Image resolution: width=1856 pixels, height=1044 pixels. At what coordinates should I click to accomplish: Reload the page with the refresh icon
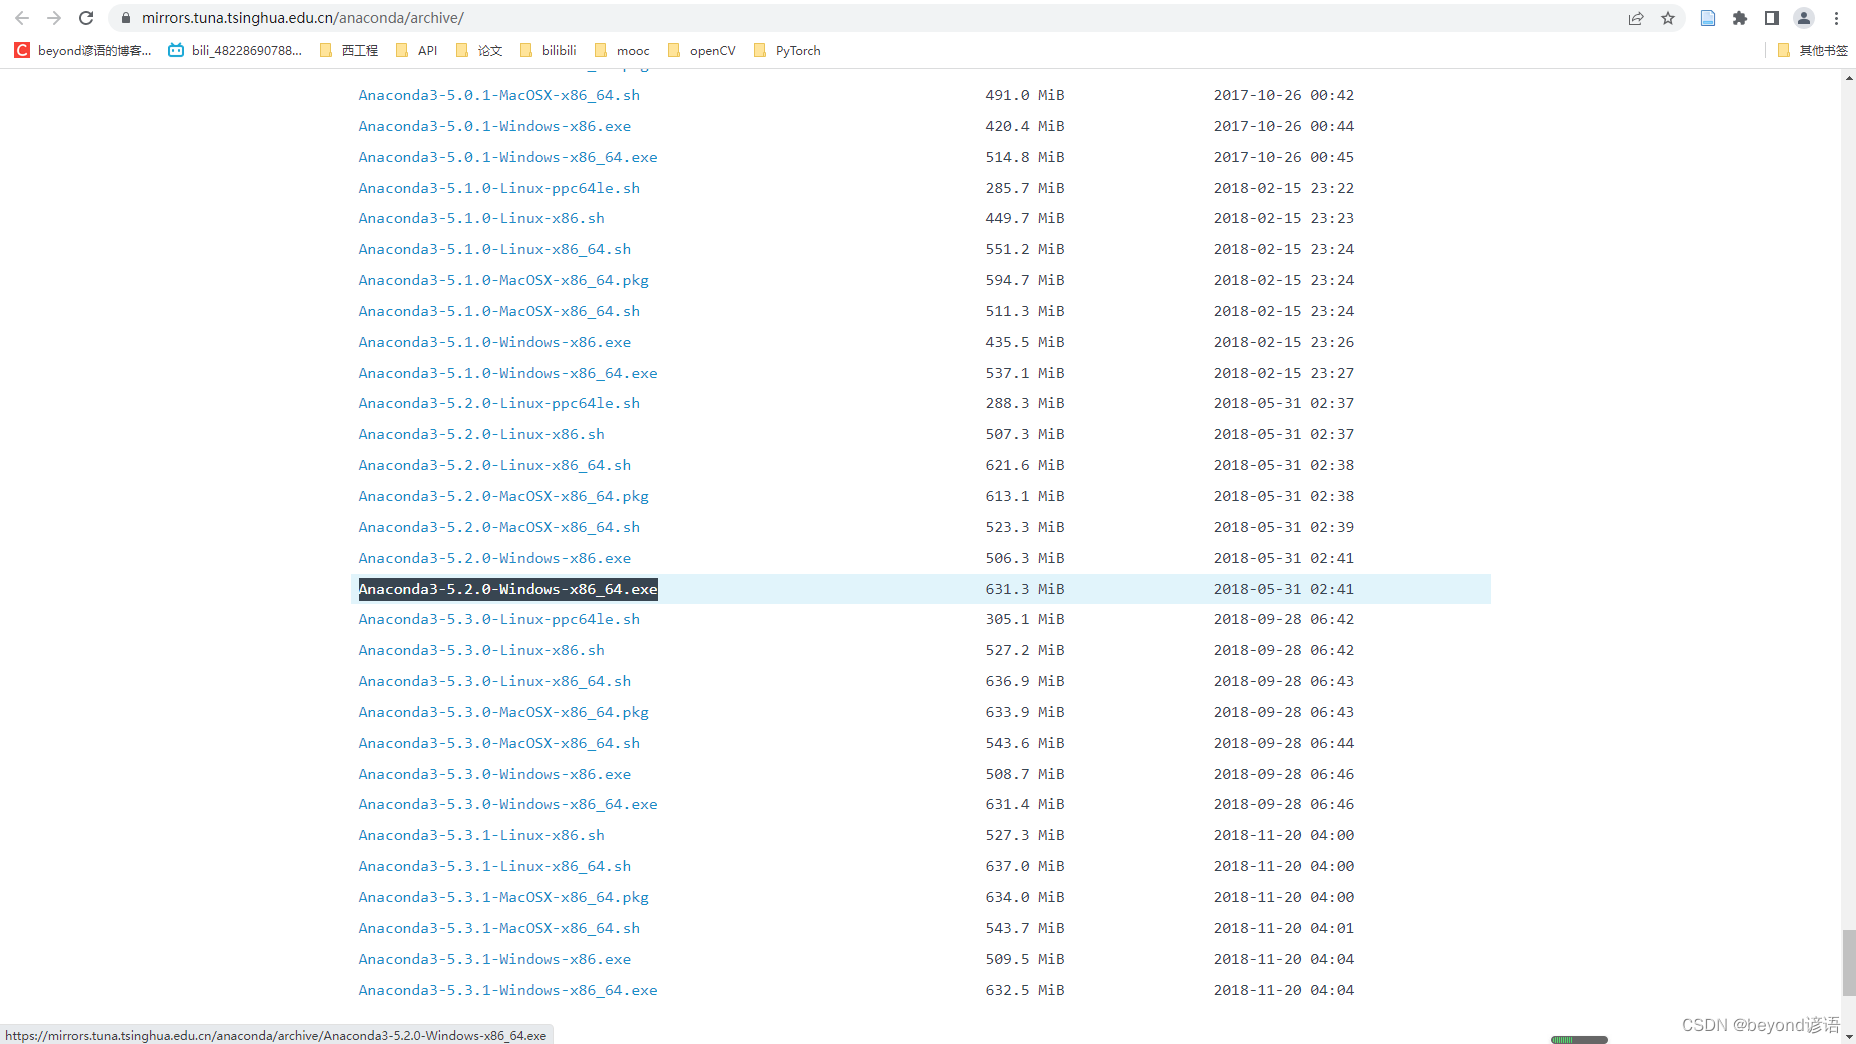86,18
